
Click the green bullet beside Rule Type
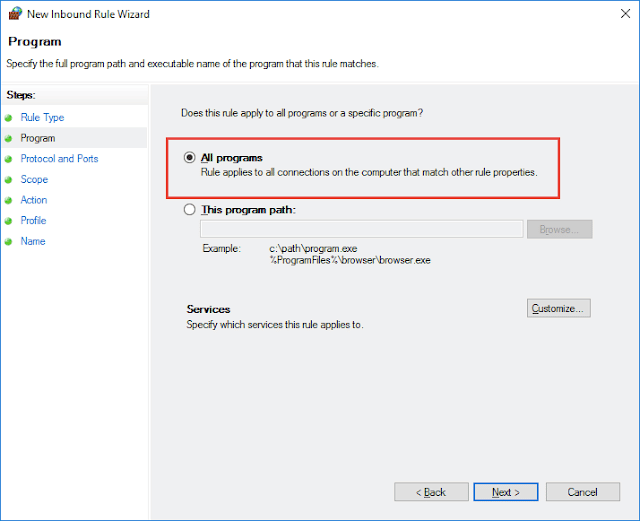click(x=8, y=118)
